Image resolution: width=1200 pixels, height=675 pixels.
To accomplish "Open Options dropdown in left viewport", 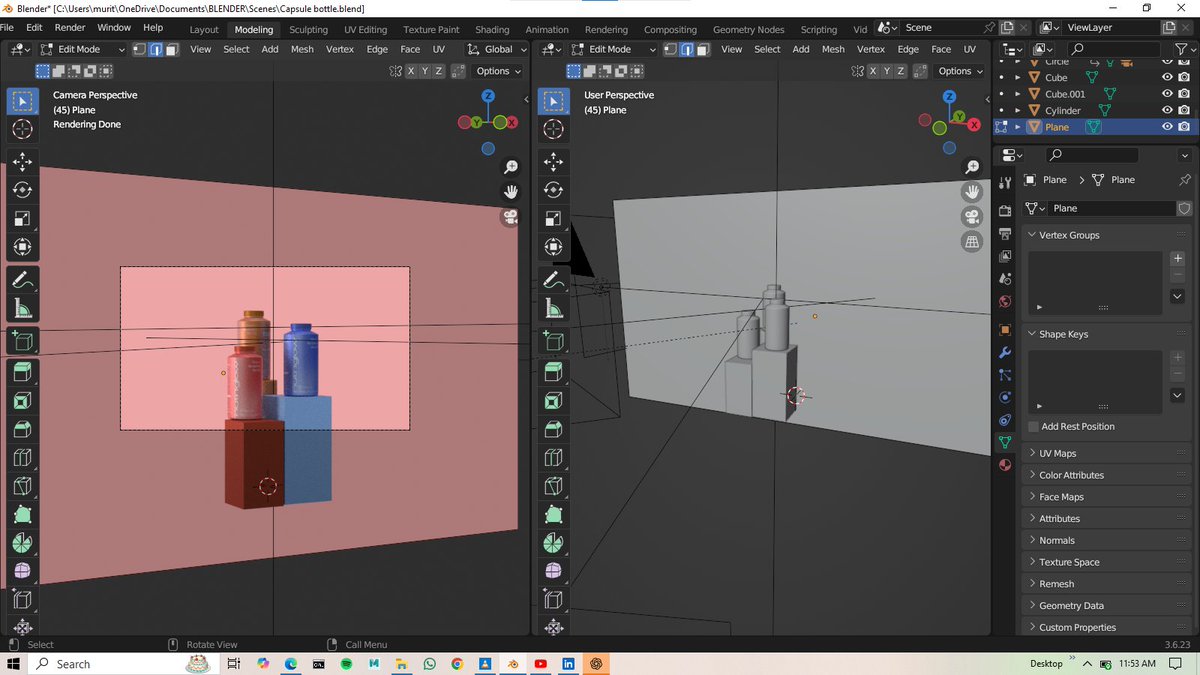I will pos(498,71).
